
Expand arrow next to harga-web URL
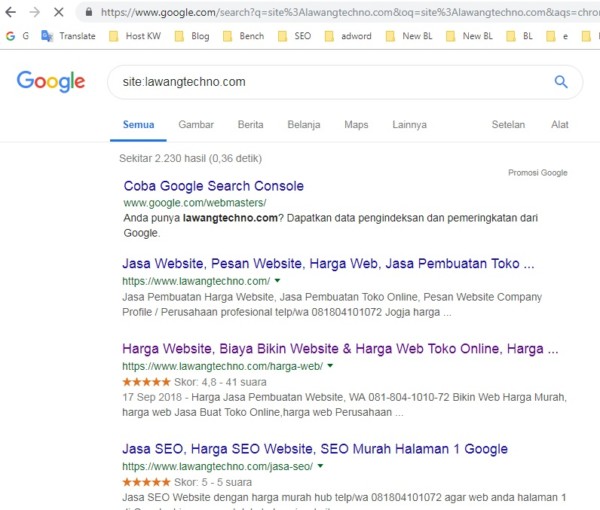pyautogui.click(x=330, y=365)
